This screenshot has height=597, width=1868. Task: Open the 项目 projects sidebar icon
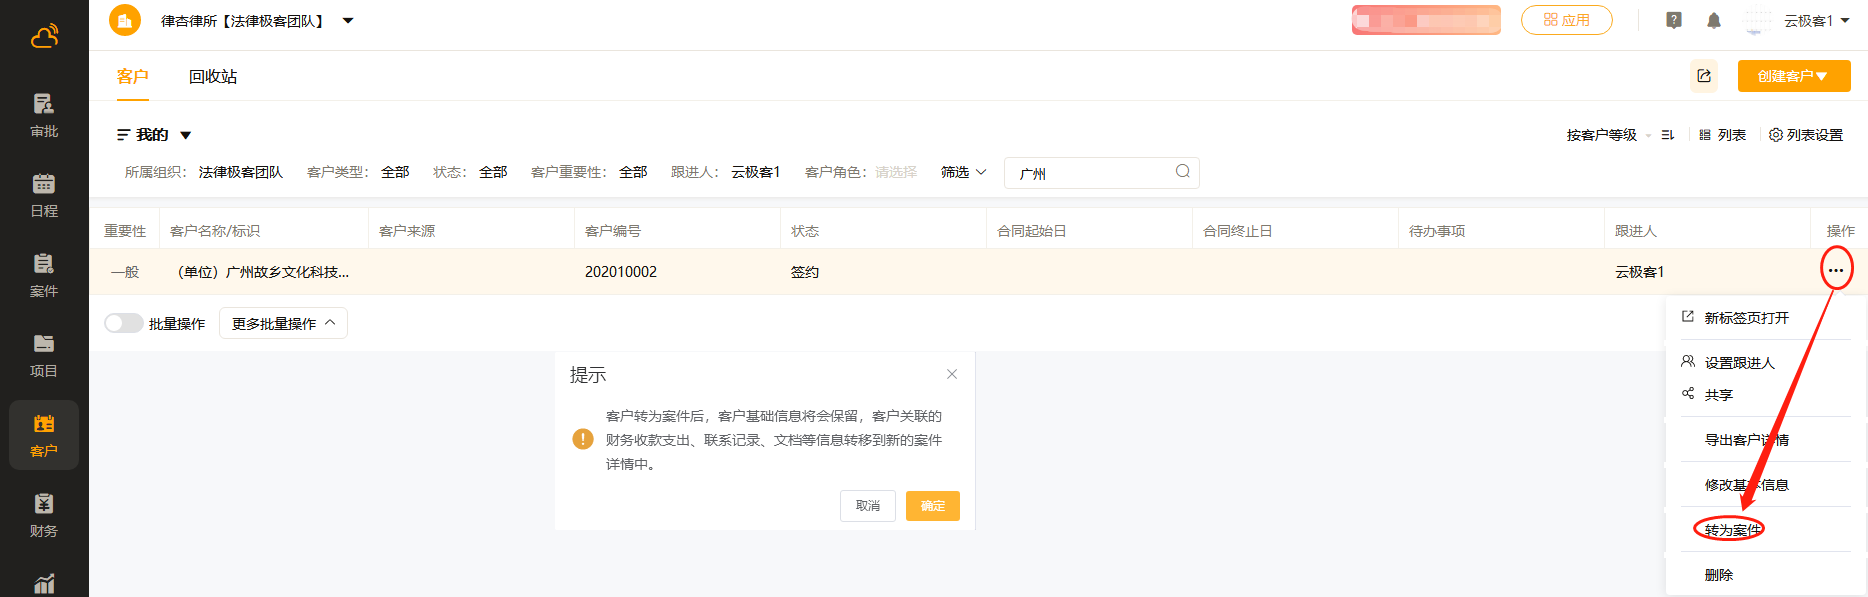tap(44, 355)
